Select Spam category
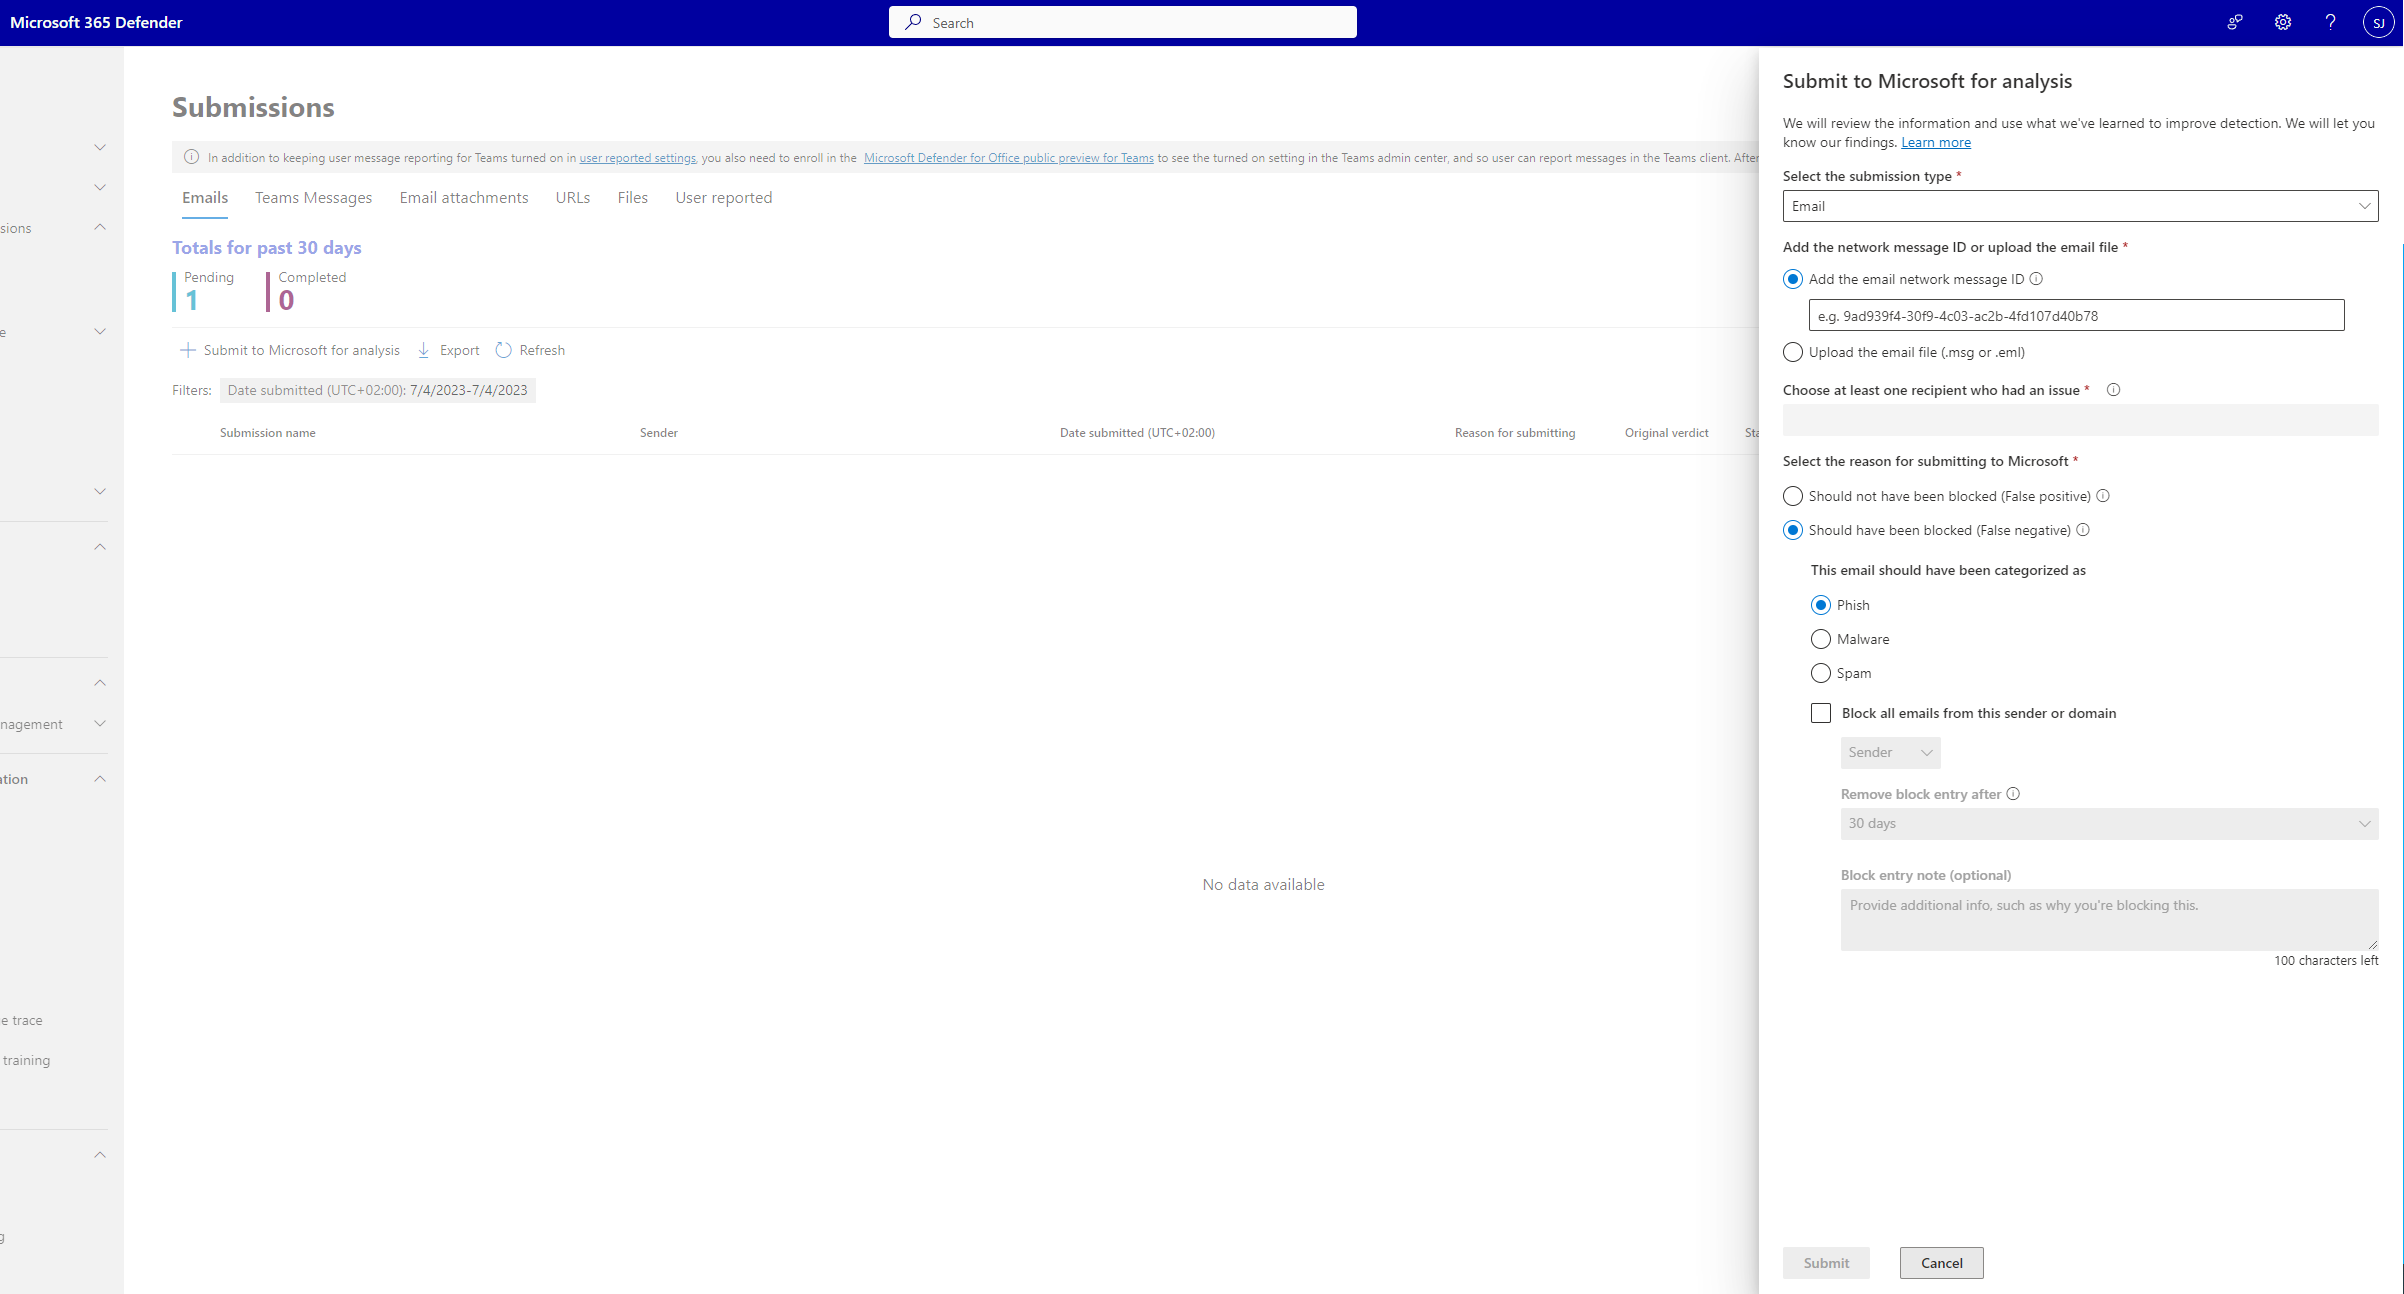This screenshot has height=1294, width=2404. 1821,673
